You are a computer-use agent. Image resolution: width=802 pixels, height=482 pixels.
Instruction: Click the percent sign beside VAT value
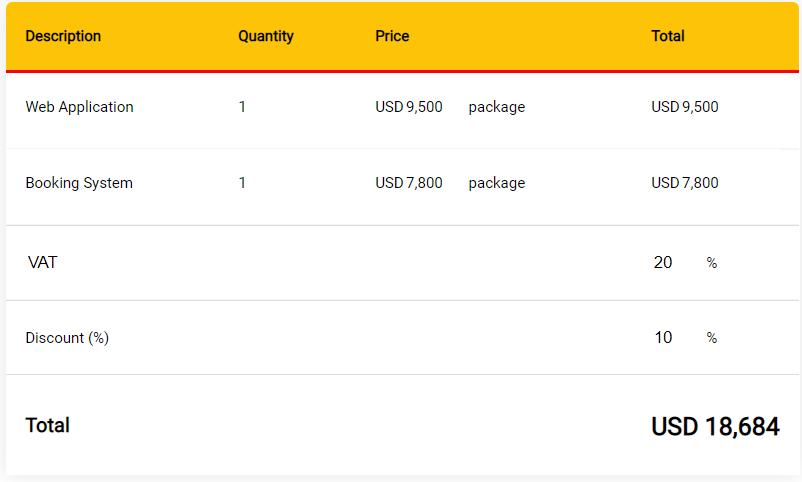click(711, 263)
